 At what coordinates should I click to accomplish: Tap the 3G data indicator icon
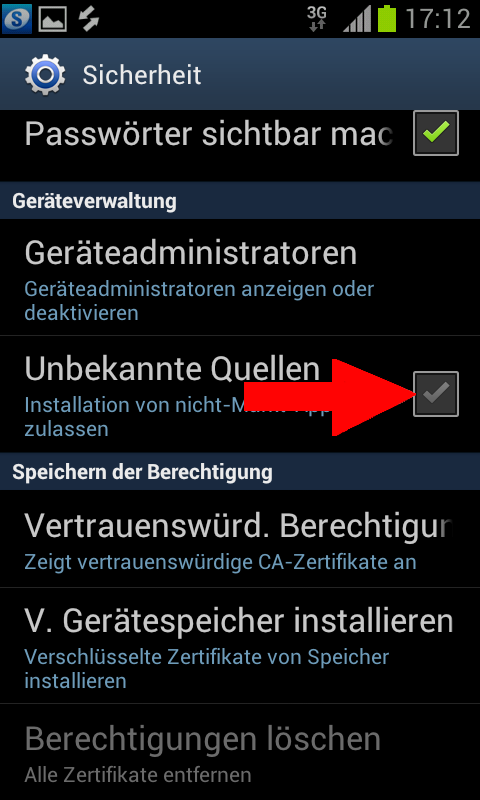coord(317,19)
